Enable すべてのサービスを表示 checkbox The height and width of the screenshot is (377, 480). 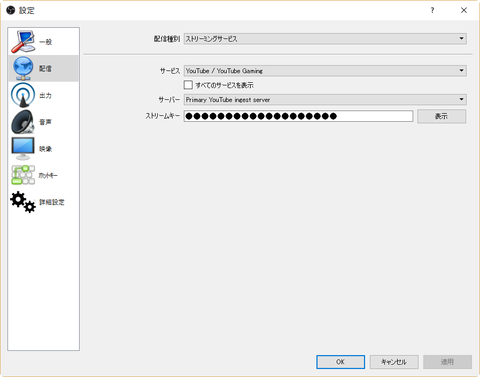[x=188, y=85]
